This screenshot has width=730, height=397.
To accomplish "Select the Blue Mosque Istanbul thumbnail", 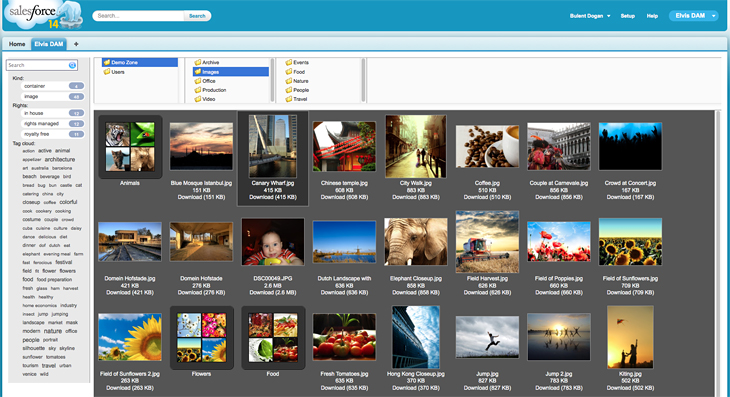I will point(201,147).
